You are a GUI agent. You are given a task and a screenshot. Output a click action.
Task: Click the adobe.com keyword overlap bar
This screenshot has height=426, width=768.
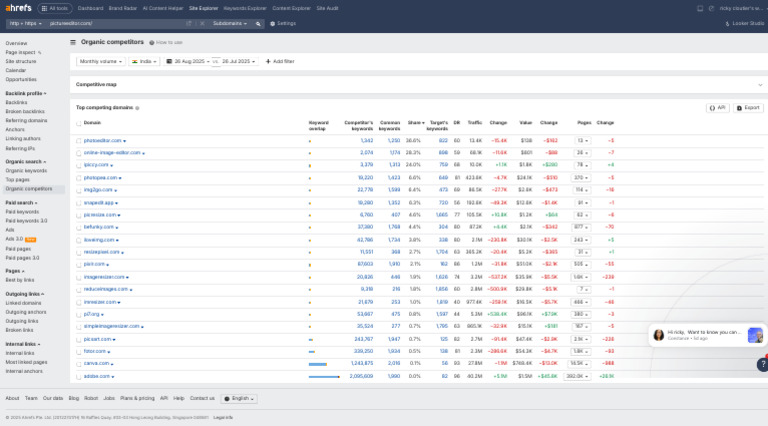tap(323, 376)
